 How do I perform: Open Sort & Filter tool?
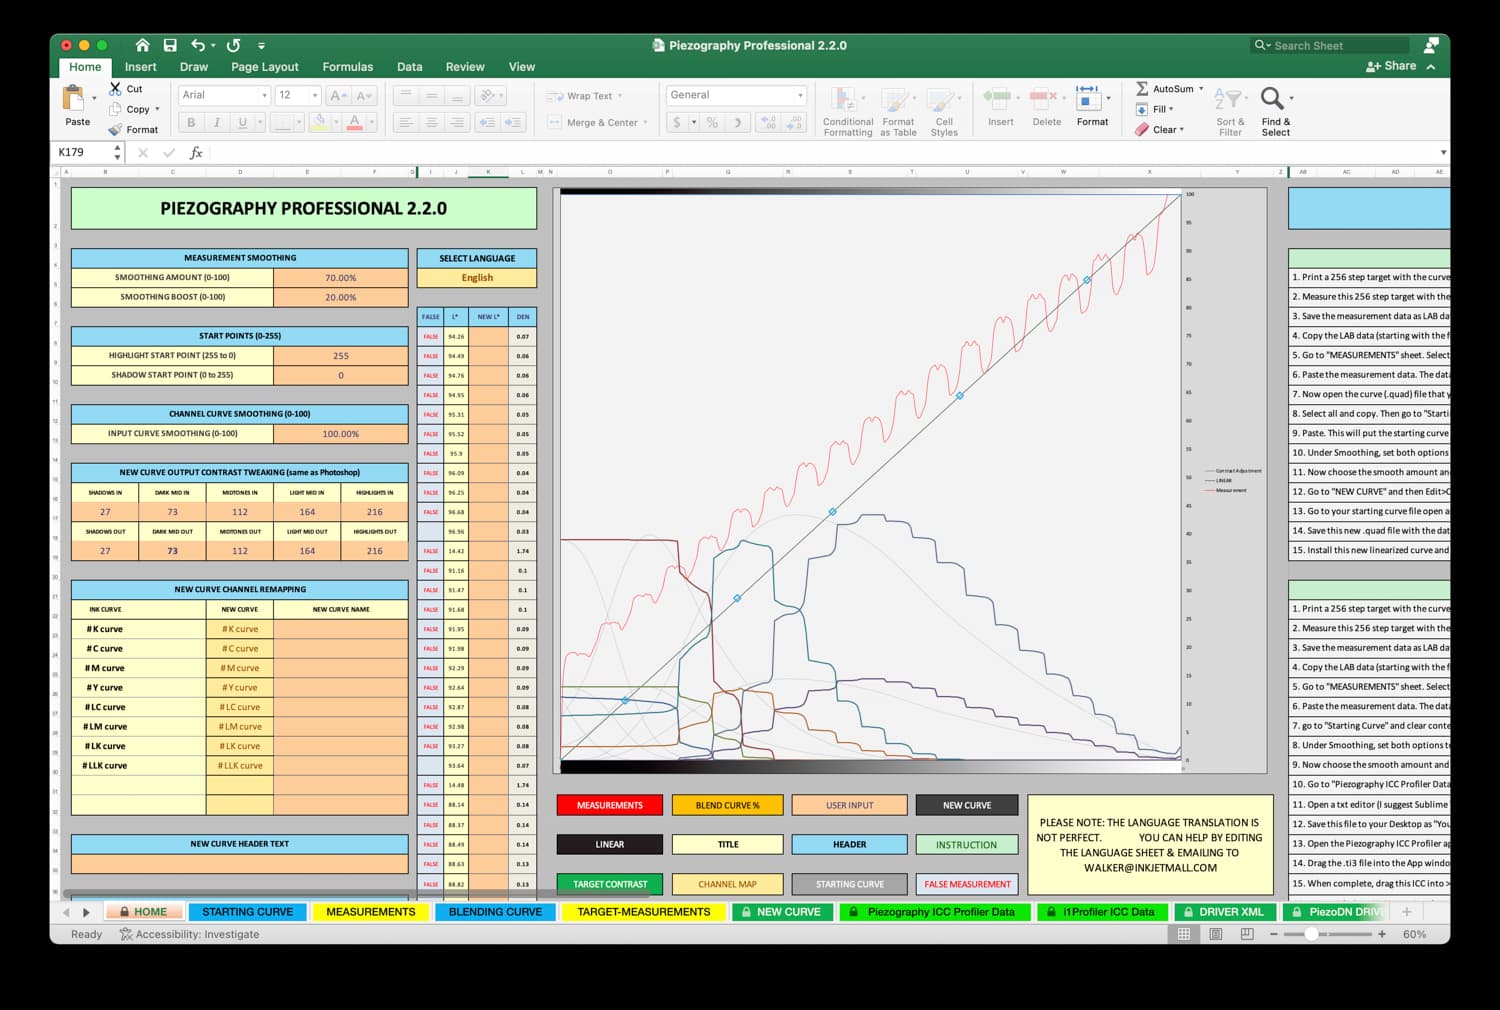1227,99
